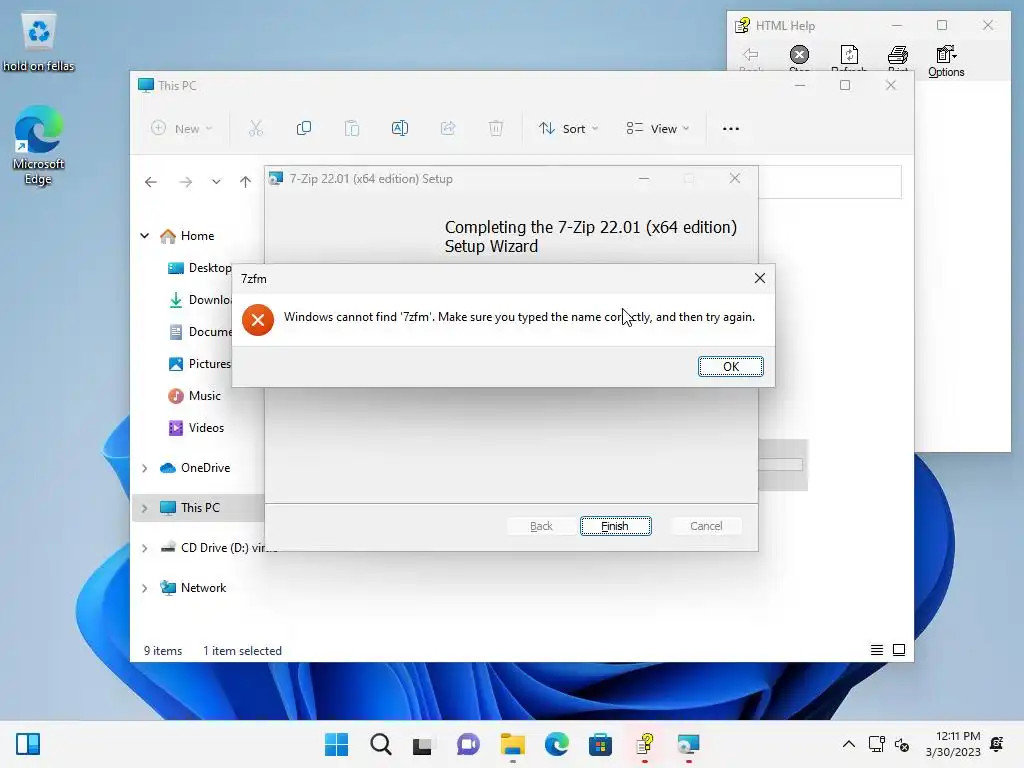Open clock showing 12:11 PM

953,744
